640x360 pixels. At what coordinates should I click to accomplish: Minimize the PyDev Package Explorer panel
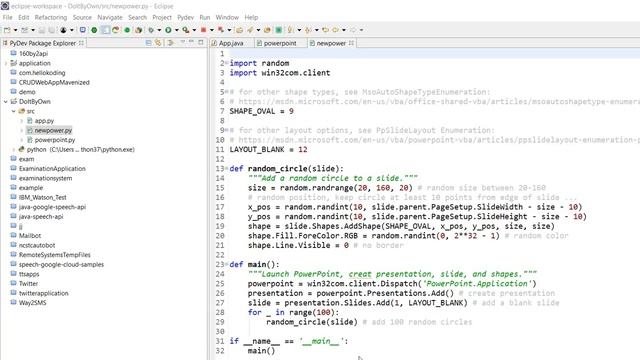(191, 42)
